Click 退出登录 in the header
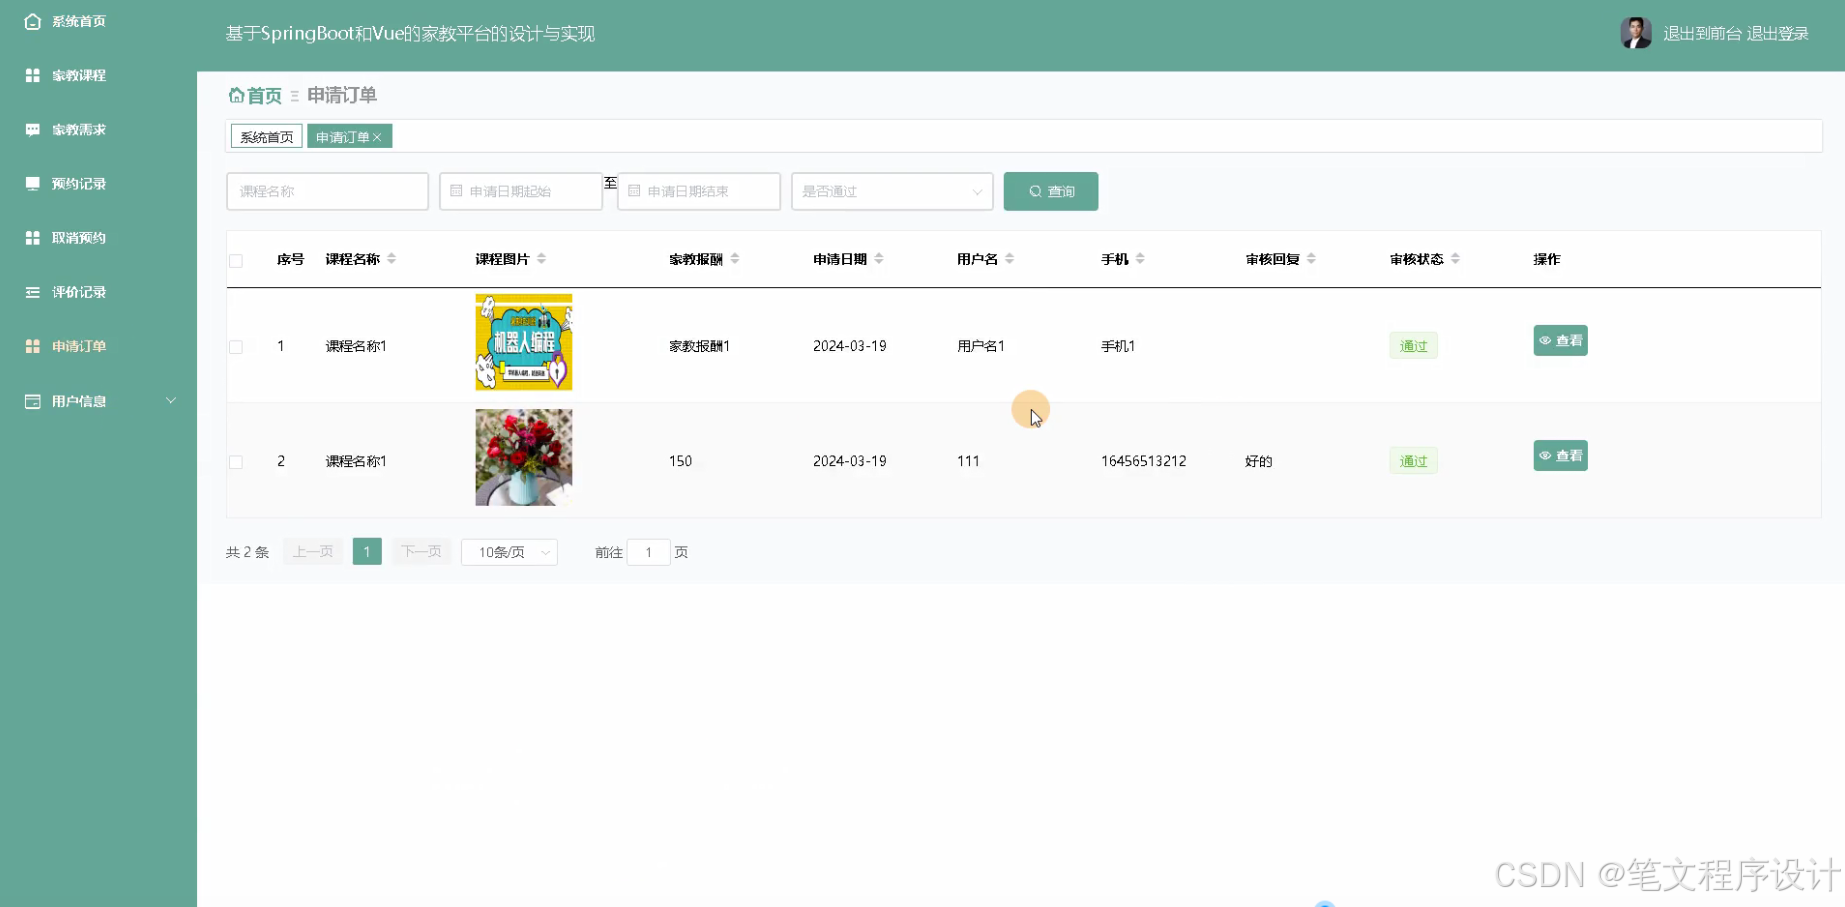This screenshot has width=1845, height=907. point(1777,33)
